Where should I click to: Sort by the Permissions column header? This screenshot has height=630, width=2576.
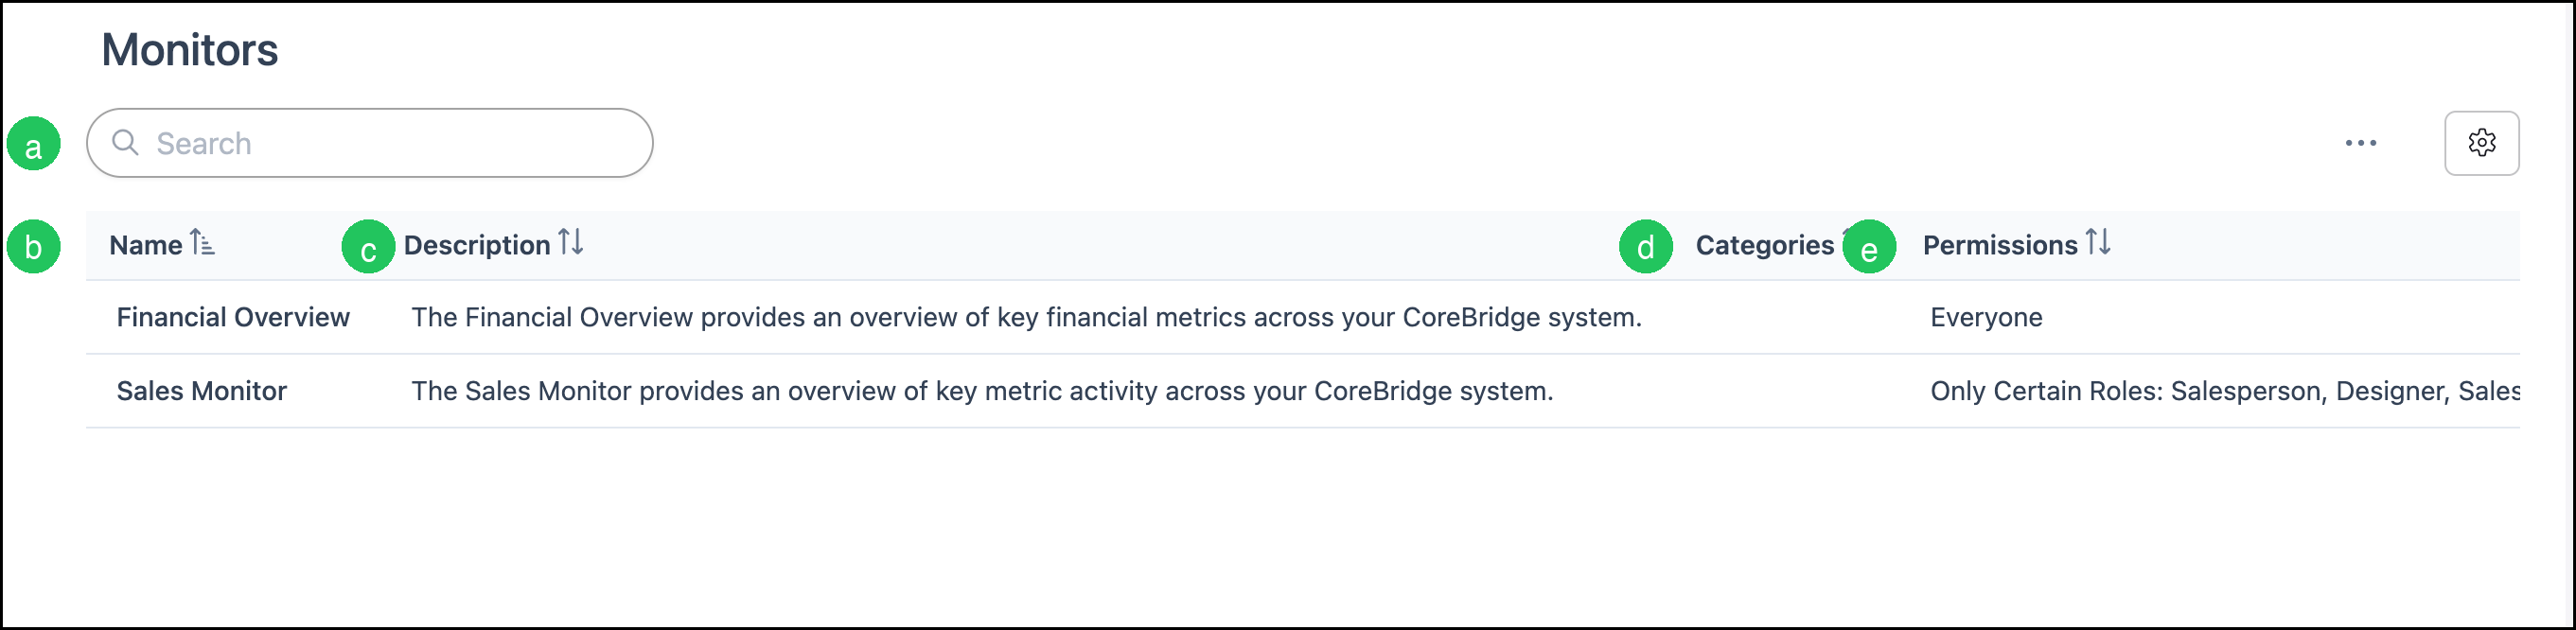(2000, 245)
